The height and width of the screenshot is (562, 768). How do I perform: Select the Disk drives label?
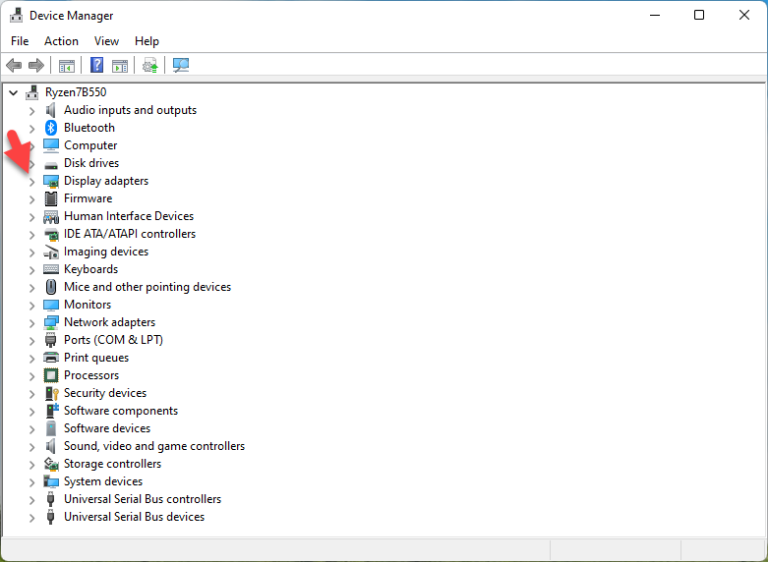(x=91, y=163)
